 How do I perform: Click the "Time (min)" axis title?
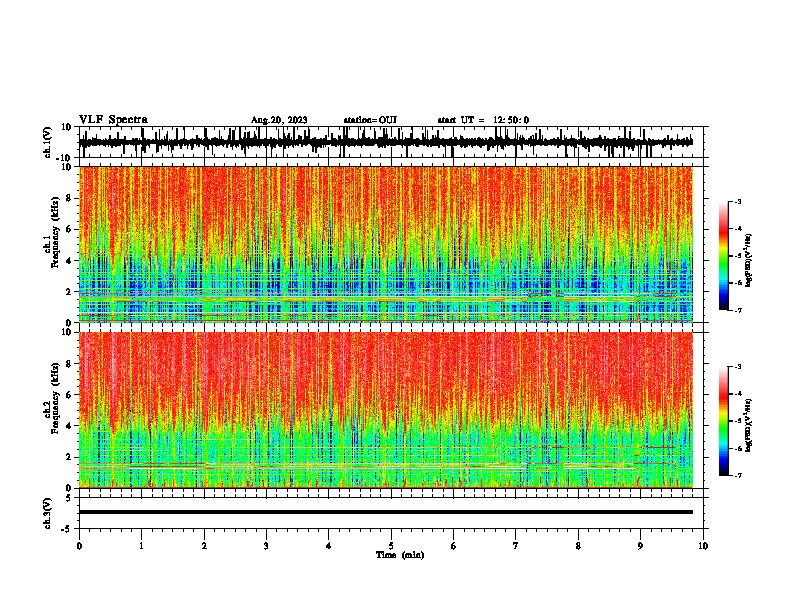(400, 555)
